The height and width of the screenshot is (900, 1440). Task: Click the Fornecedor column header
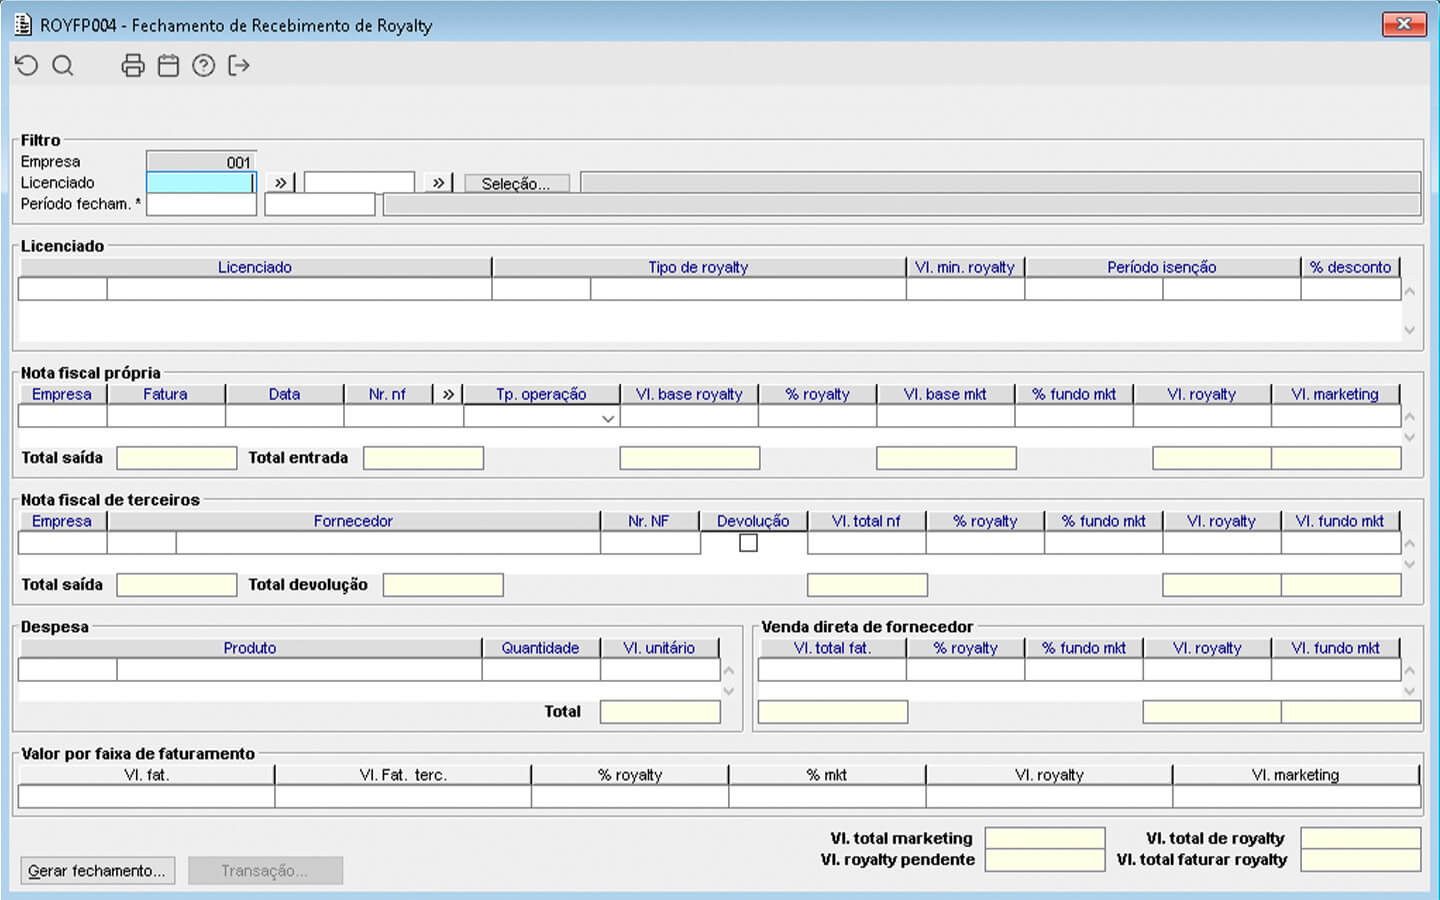pyautogui.click(x=353, y=521)
